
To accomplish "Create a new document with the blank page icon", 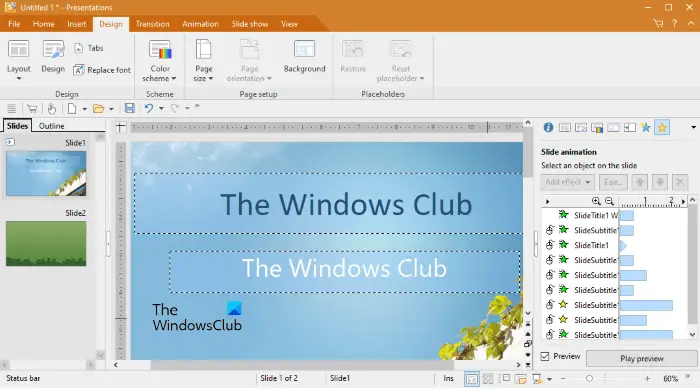I will click(72, 108).
